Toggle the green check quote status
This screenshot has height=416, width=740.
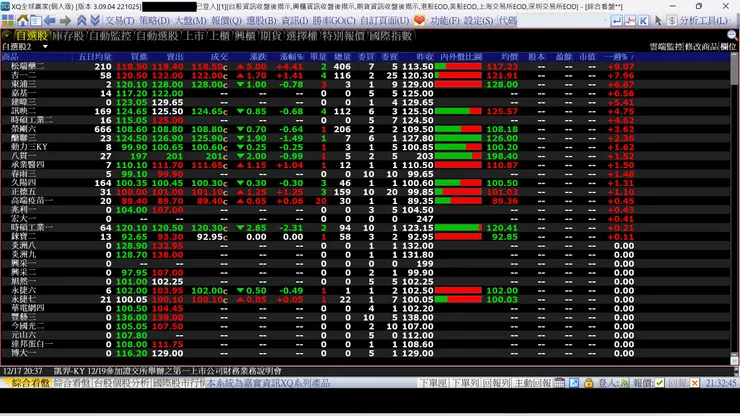(x=659, y=383)
